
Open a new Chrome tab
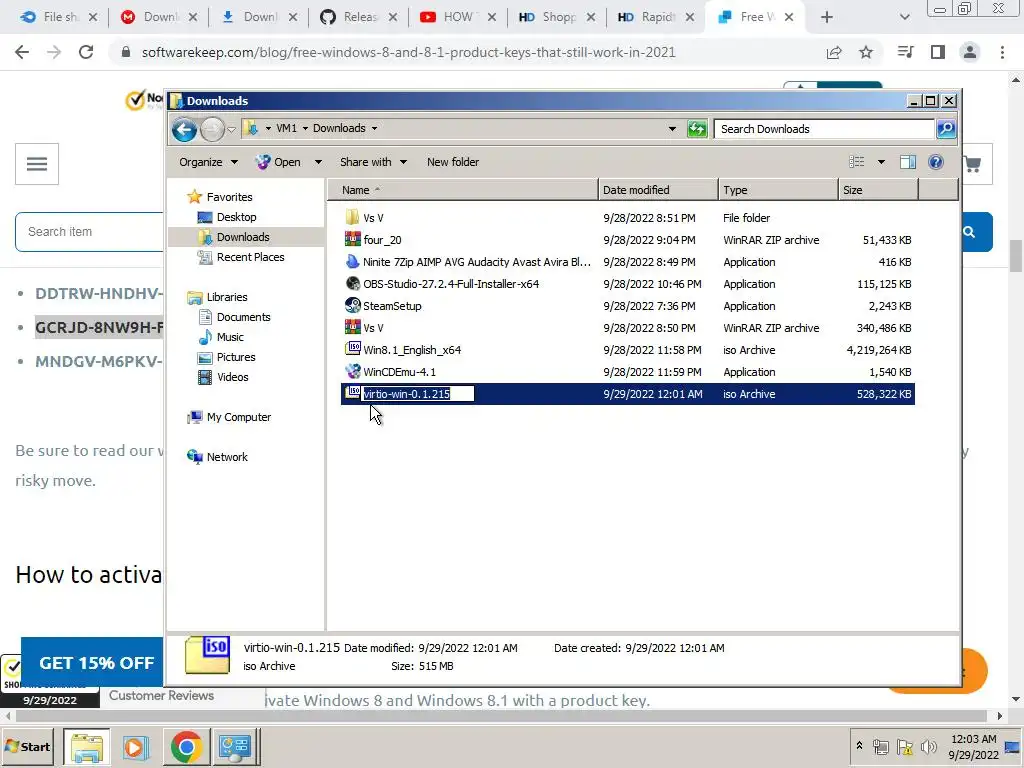coord(826,17)
